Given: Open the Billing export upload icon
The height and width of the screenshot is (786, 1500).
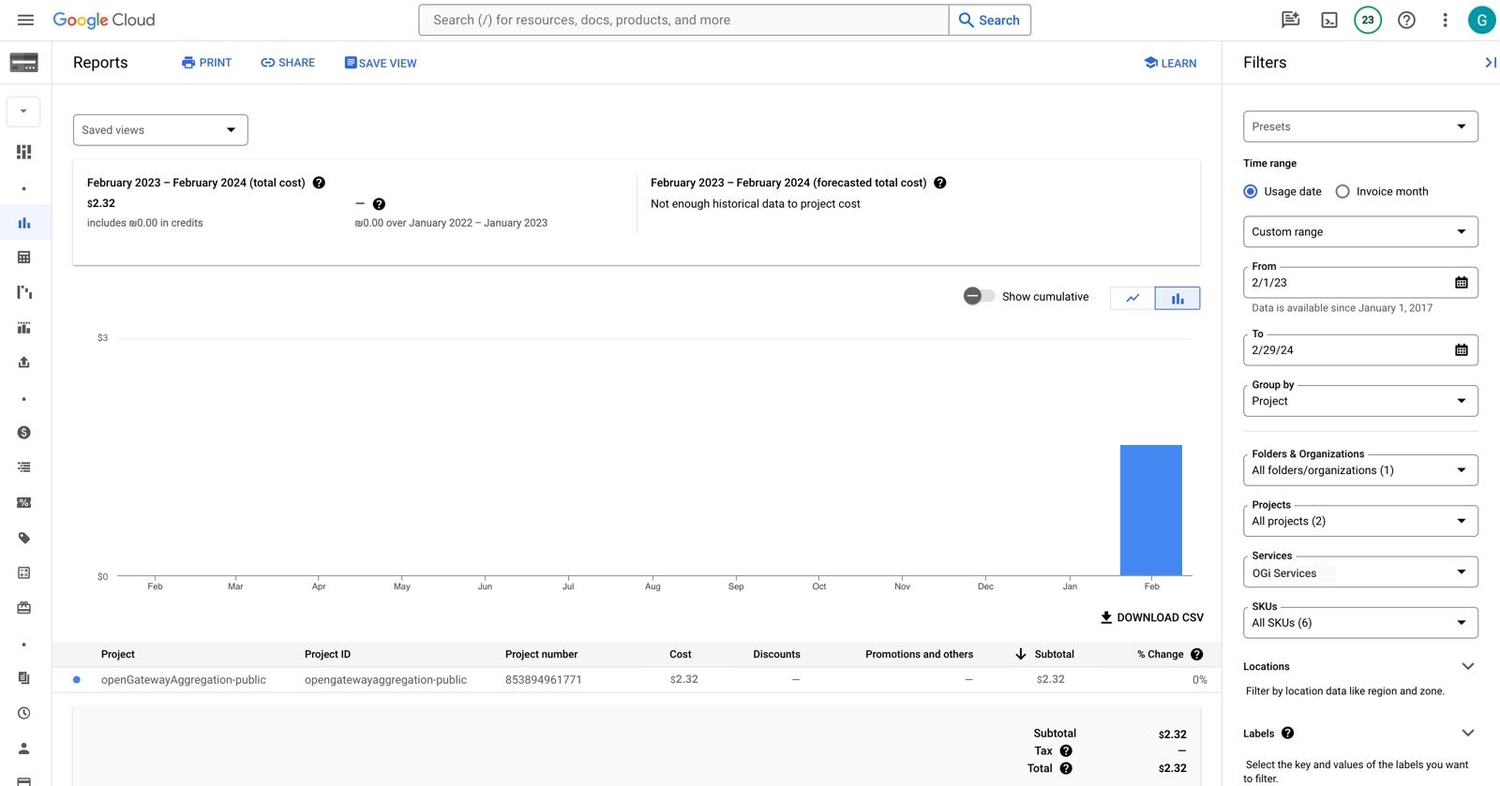Looking at the screenshot, I should (x=24, y=362).
